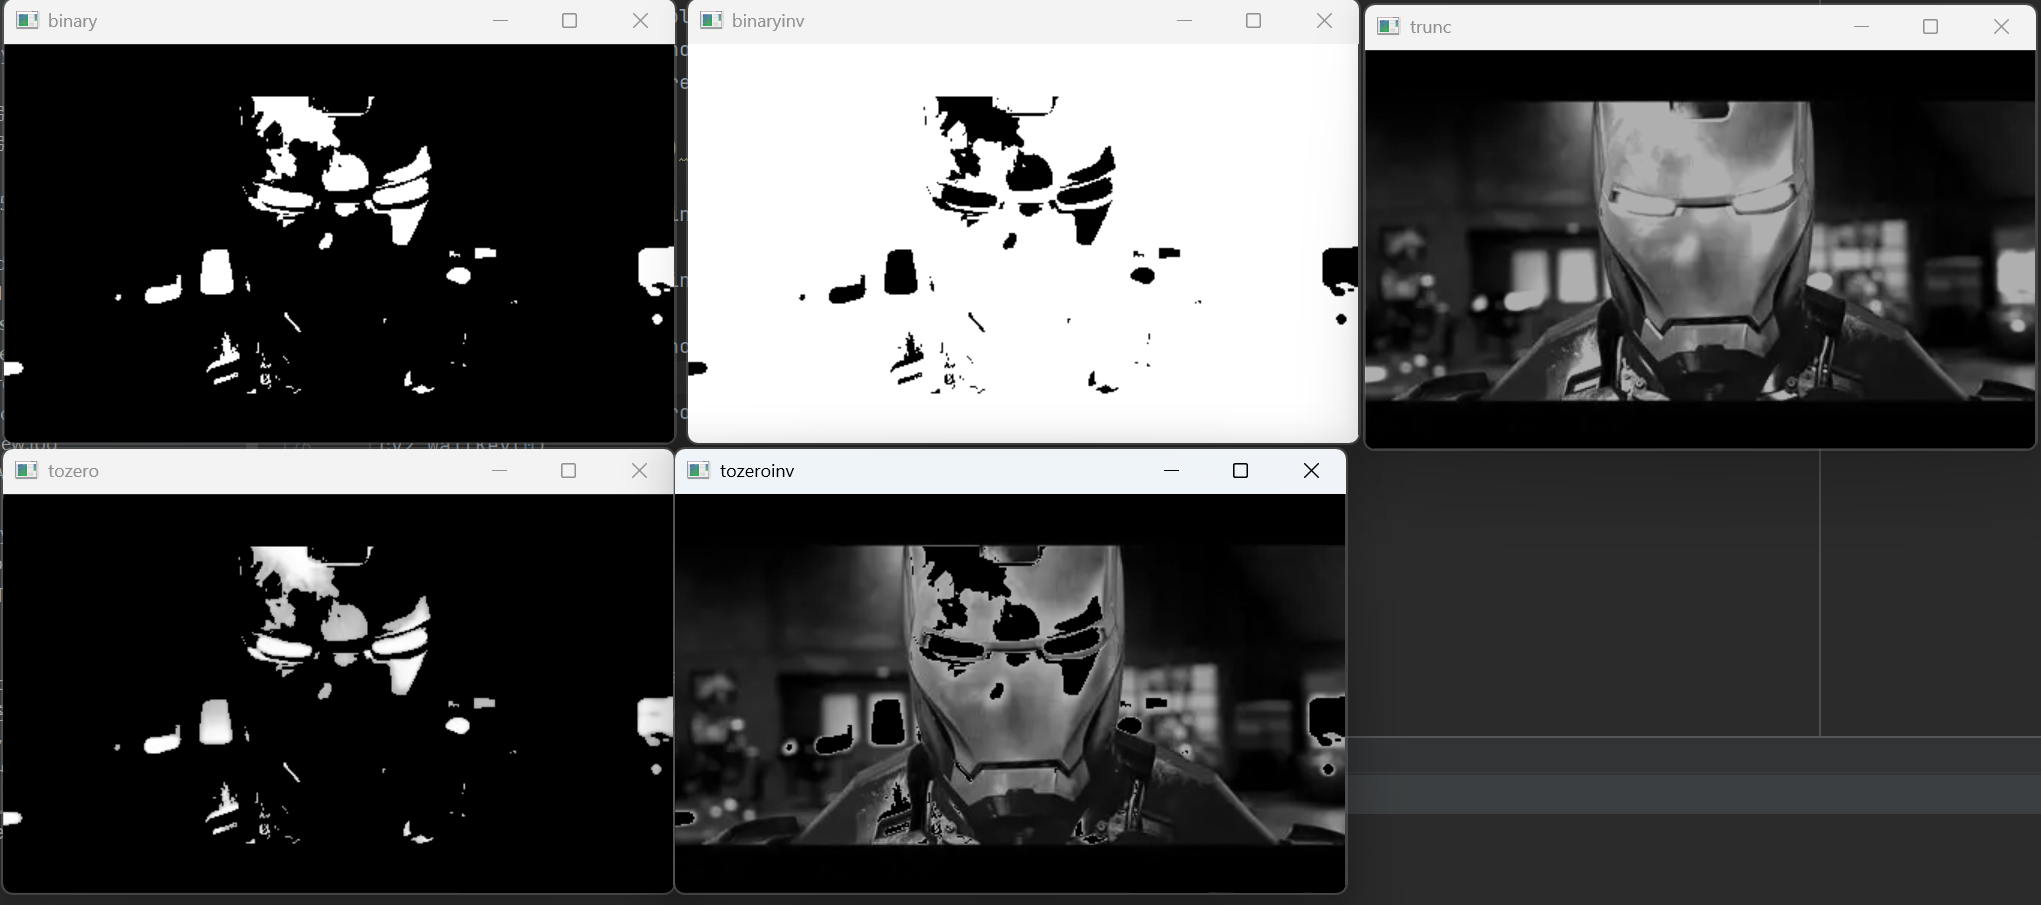The height and width of the screenshot is (905, 2041).
Task: Close the binaryinv window
Action: click(1325, 21)
